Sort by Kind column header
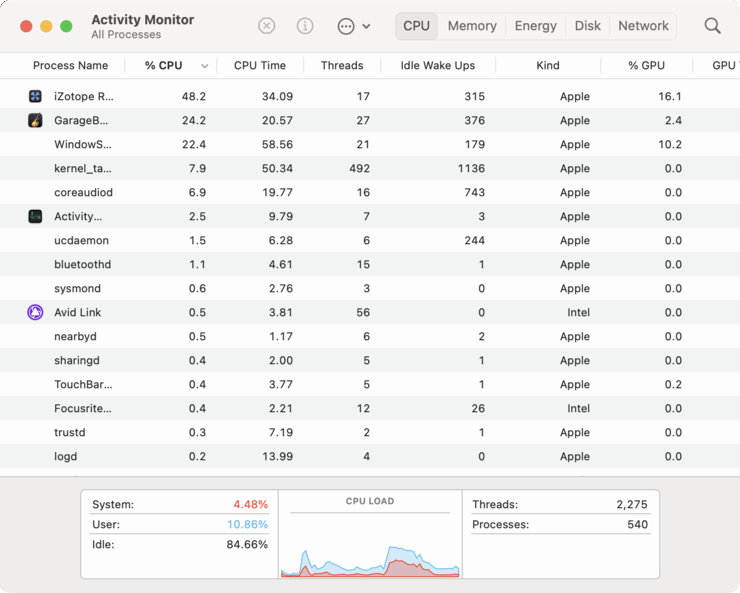This screenshot has width=740, height=593. click(x=548, y=66)
